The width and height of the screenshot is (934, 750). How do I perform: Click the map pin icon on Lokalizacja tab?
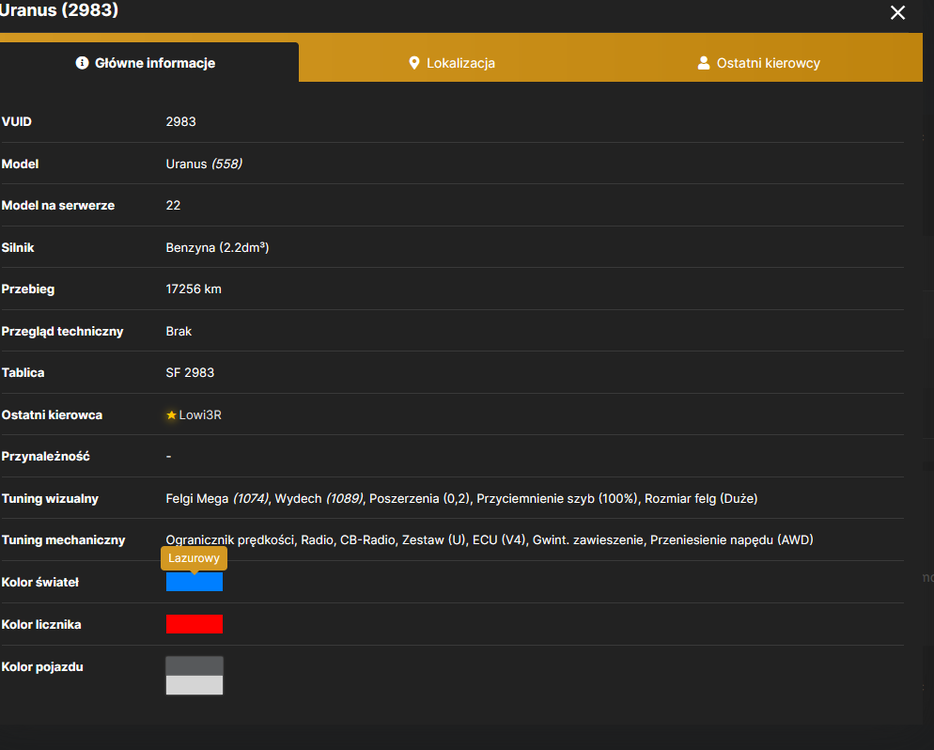414,63
